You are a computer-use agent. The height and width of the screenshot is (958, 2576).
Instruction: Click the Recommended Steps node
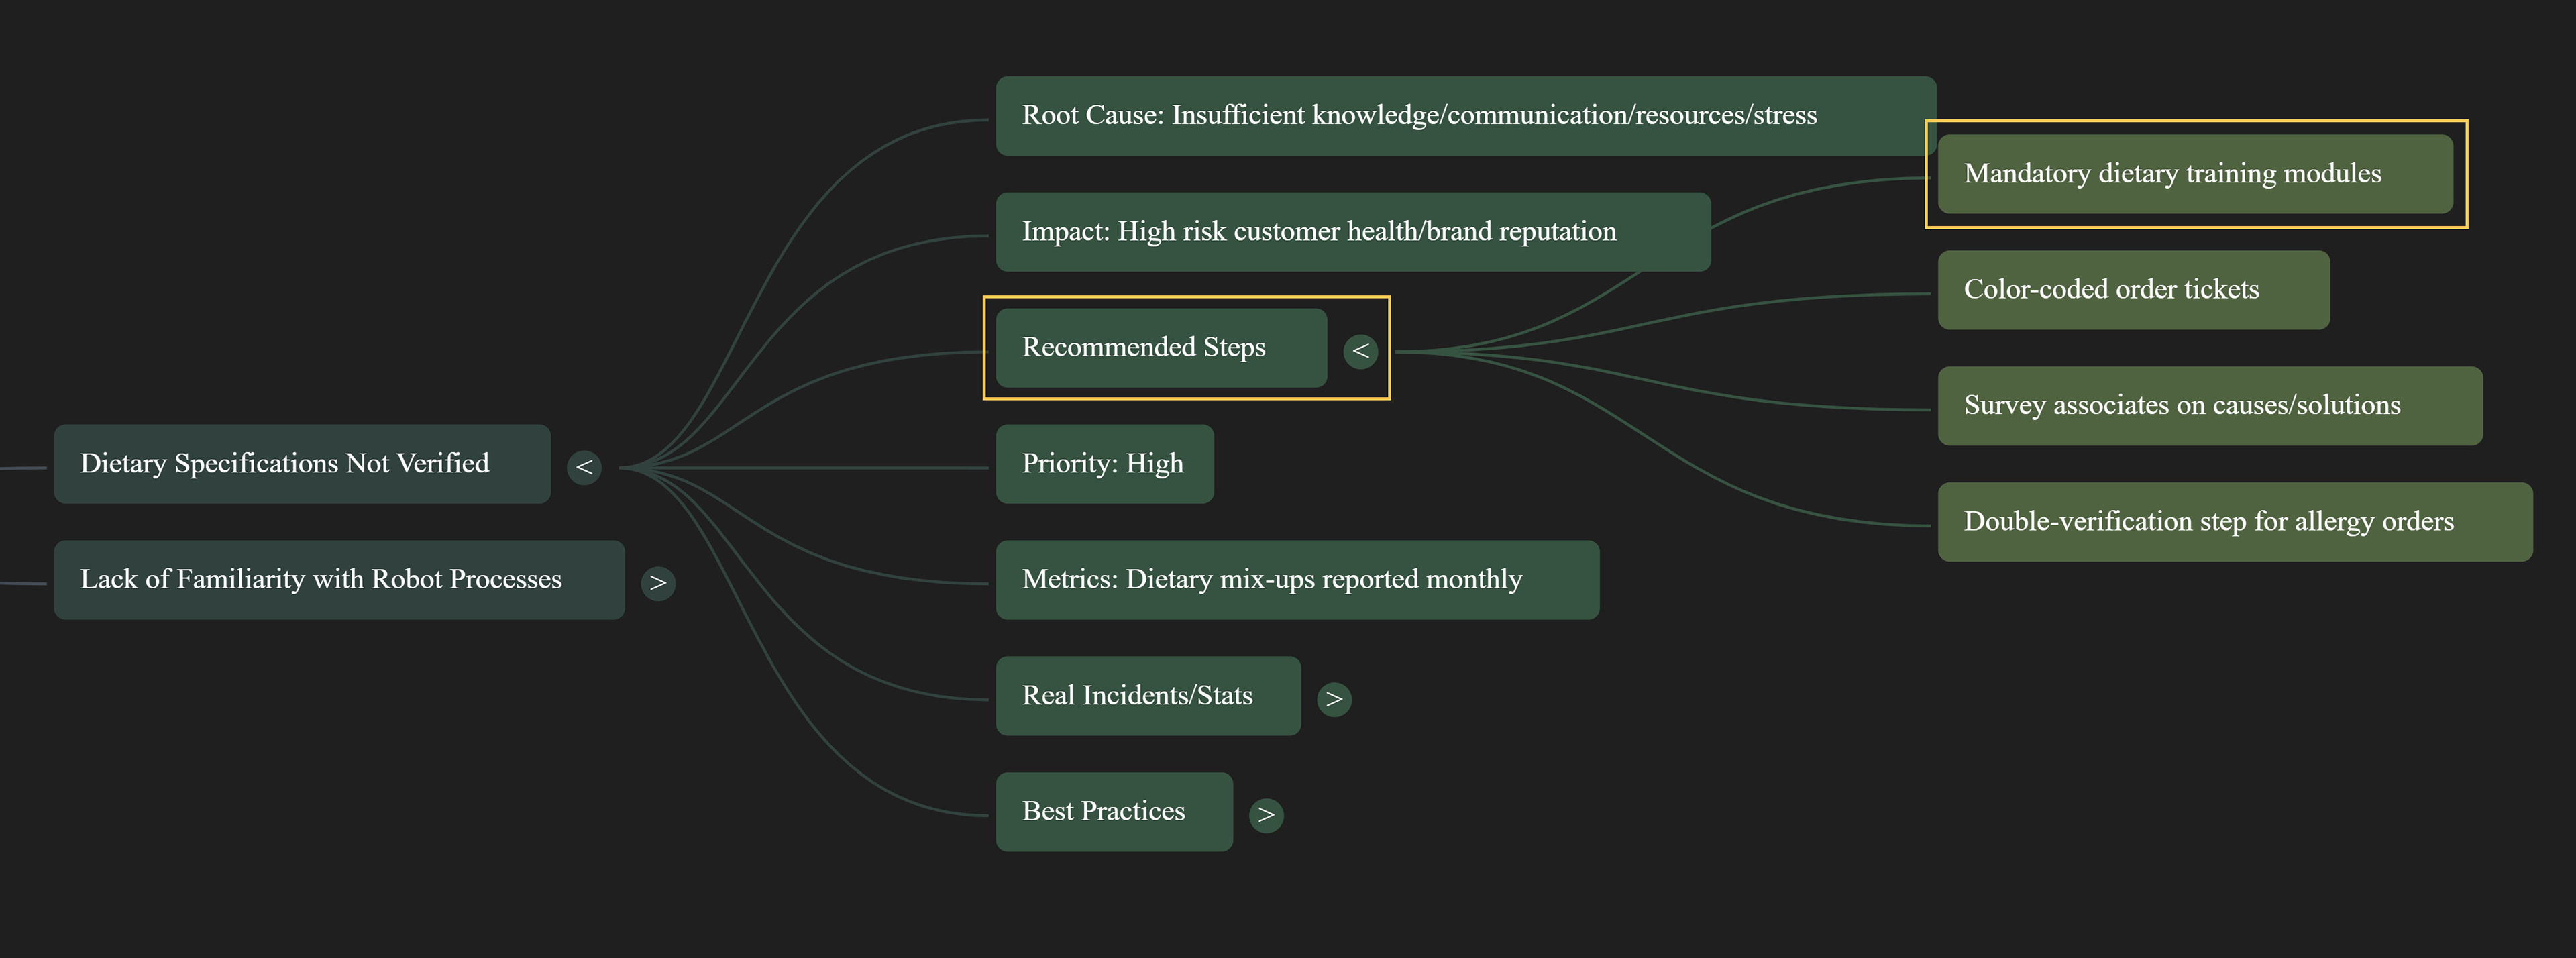tap(1161, 348)
